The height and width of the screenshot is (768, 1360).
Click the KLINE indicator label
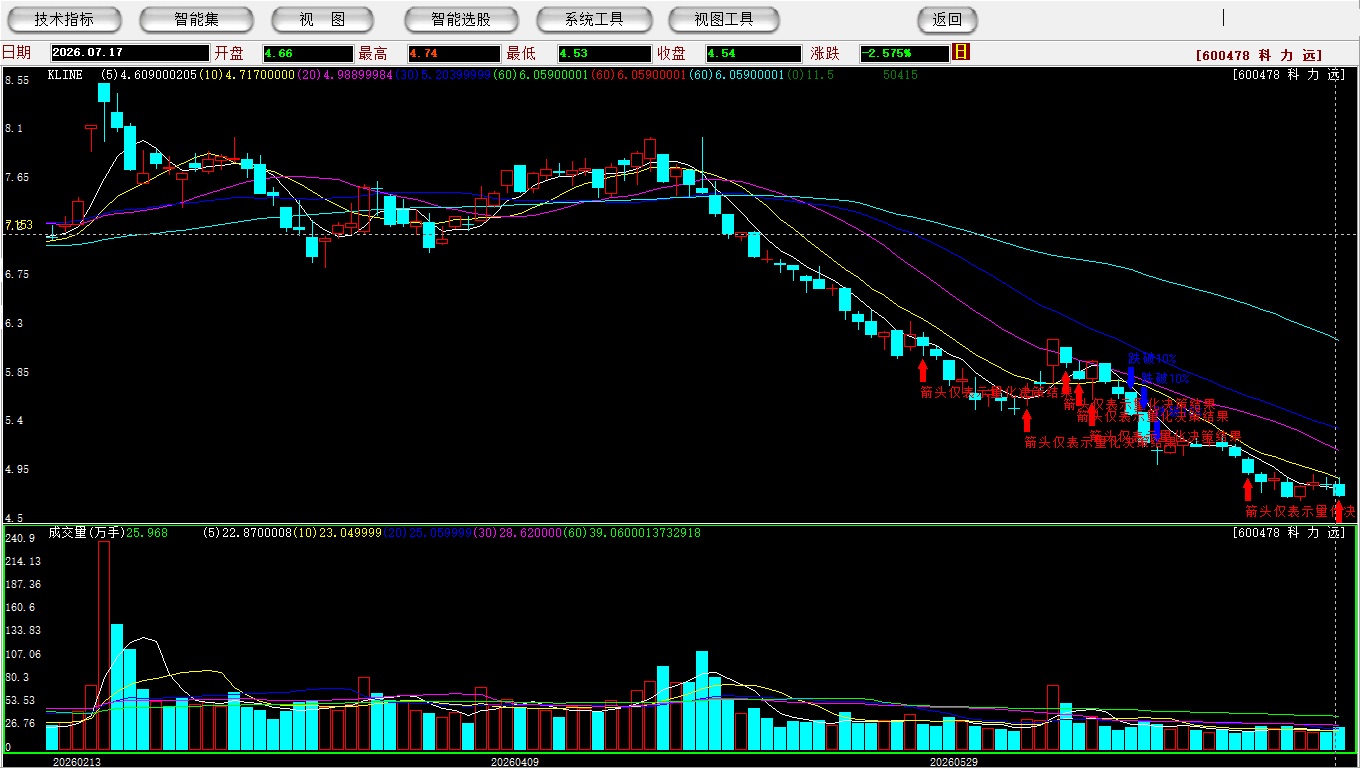(x=67, y=75)
